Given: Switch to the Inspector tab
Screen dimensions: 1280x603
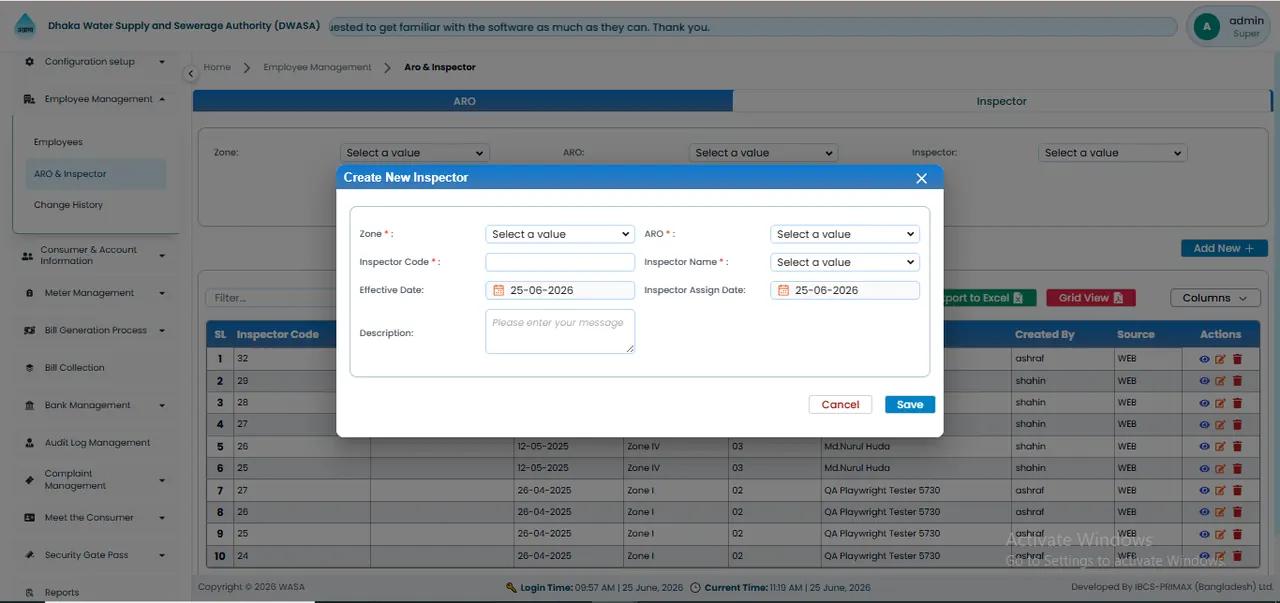Looking at the screenshot, I should [1002, 101].
